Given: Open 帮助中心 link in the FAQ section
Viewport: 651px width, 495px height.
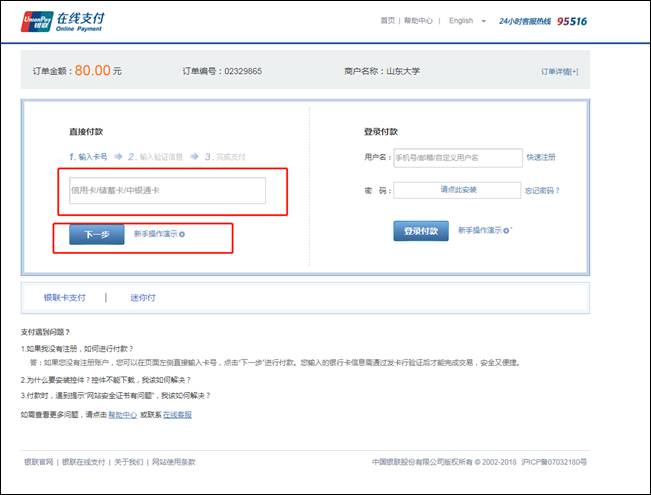Looking at the screenshot, I should click(122, 414).
